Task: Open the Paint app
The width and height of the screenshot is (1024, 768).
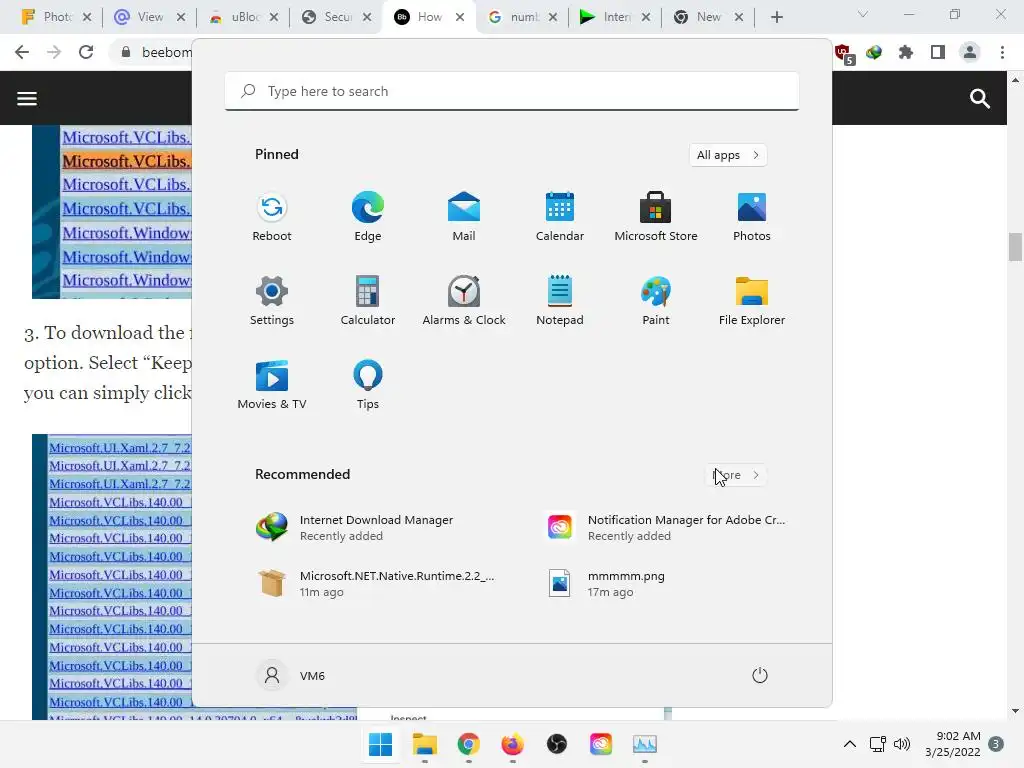Action: click(x=656, y=300)
